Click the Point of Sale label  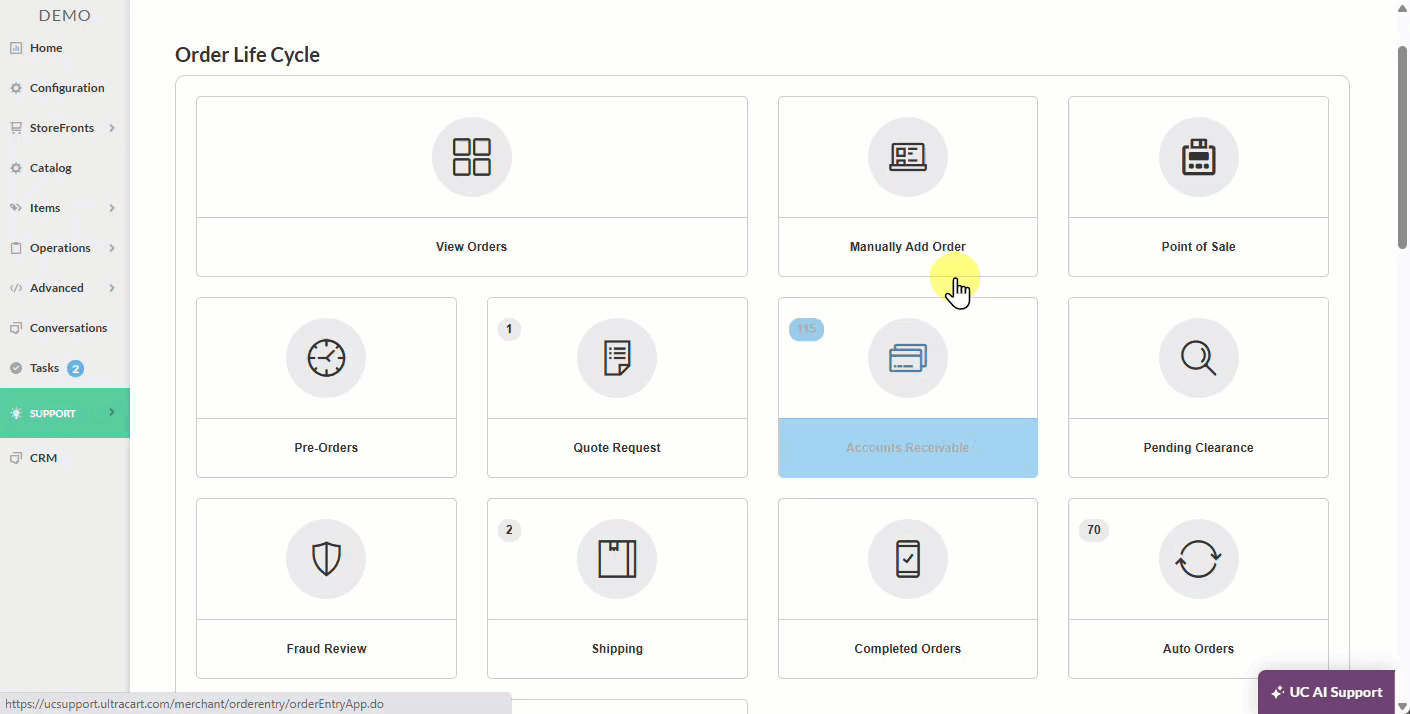point(1198,247)
